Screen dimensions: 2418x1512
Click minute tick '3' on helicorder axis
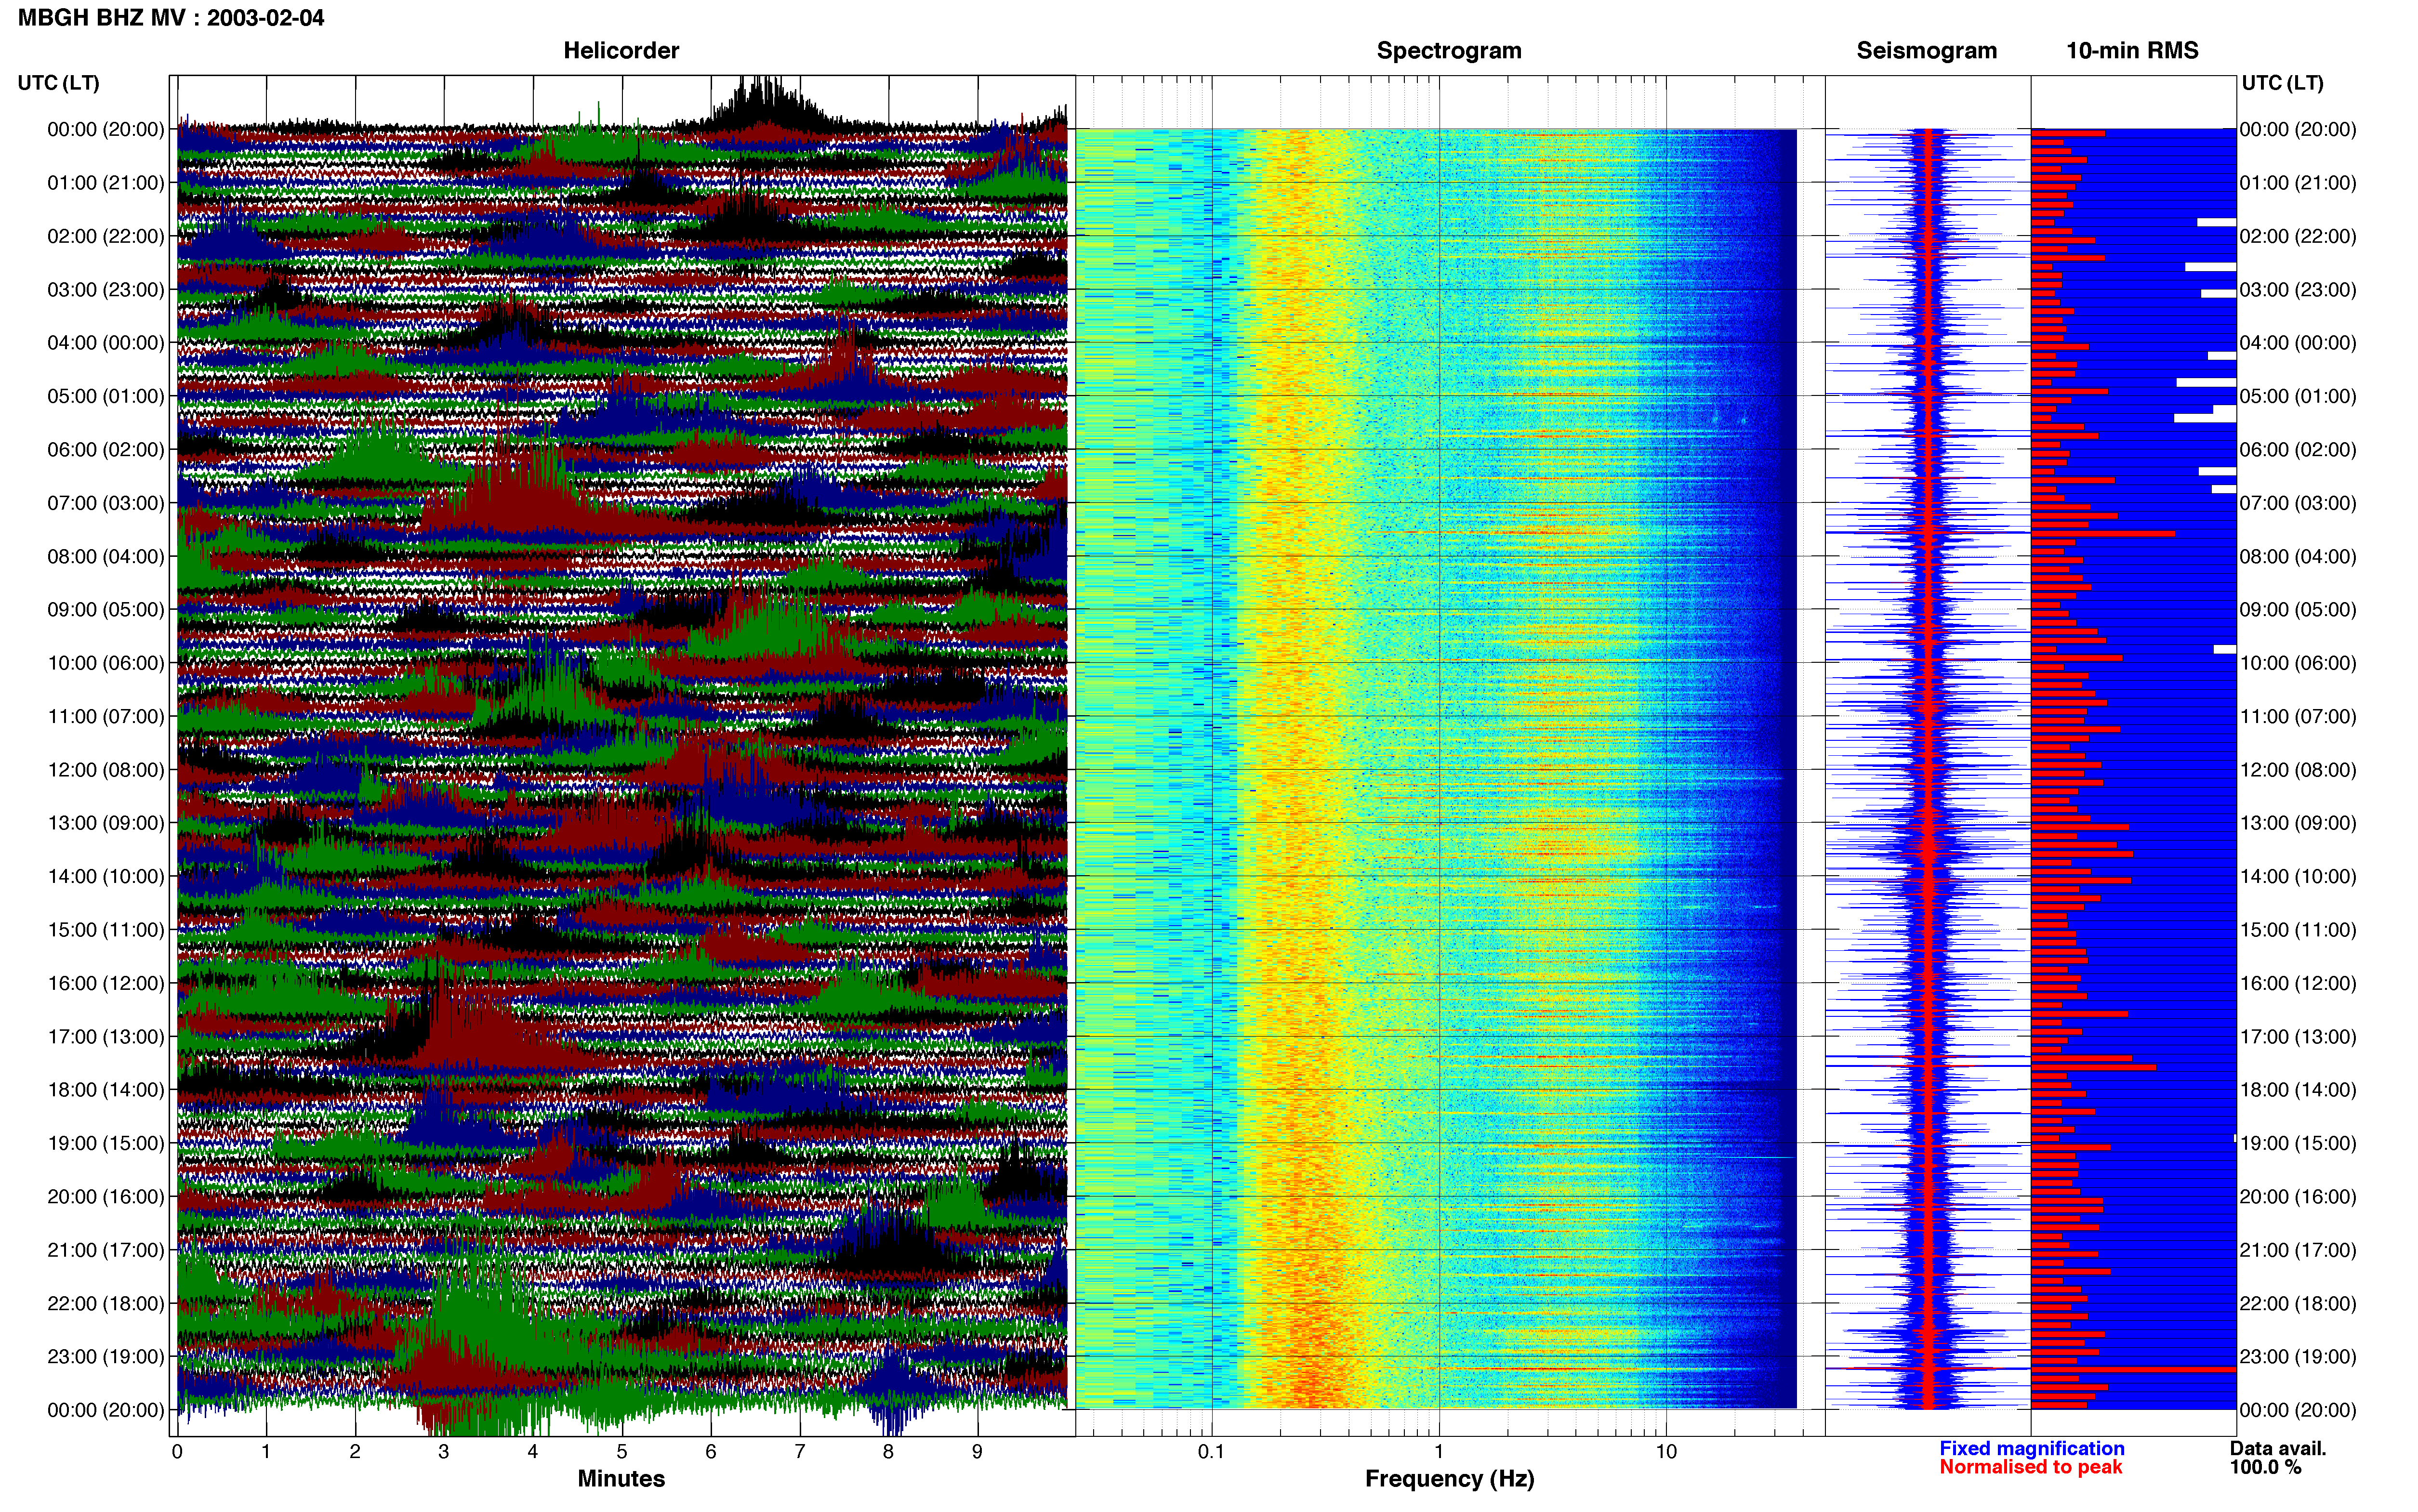coord(444,1452)
